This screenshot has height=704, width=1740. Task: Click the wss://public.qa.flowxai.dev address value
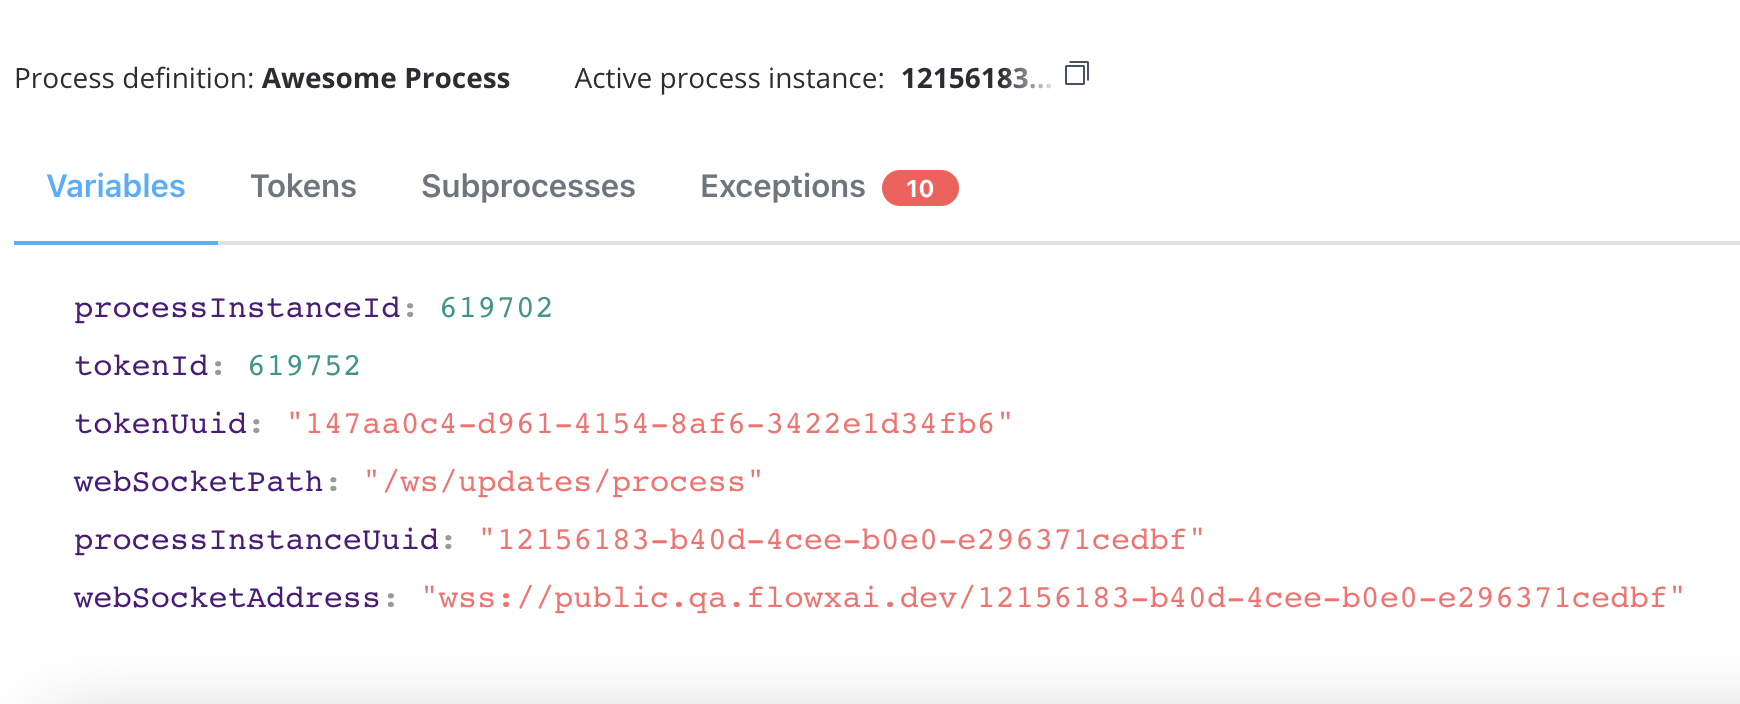(x=1053, y=598)
